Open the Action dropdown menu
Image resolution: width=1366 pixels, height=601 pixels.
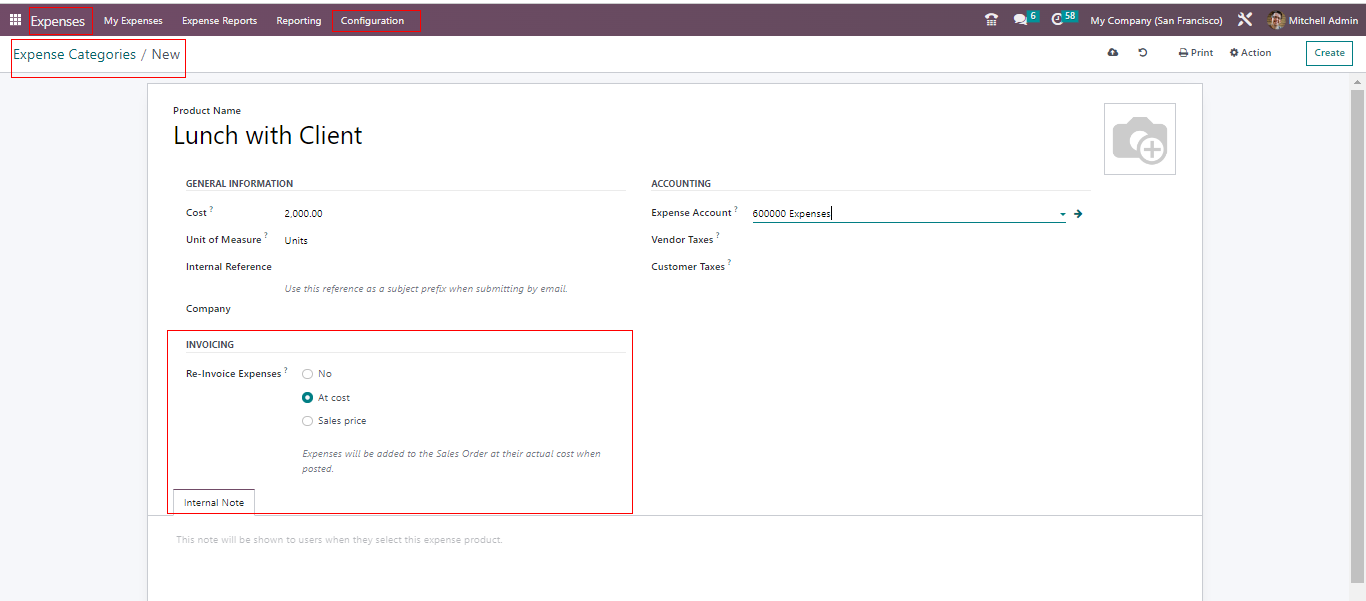point(1251,53)
